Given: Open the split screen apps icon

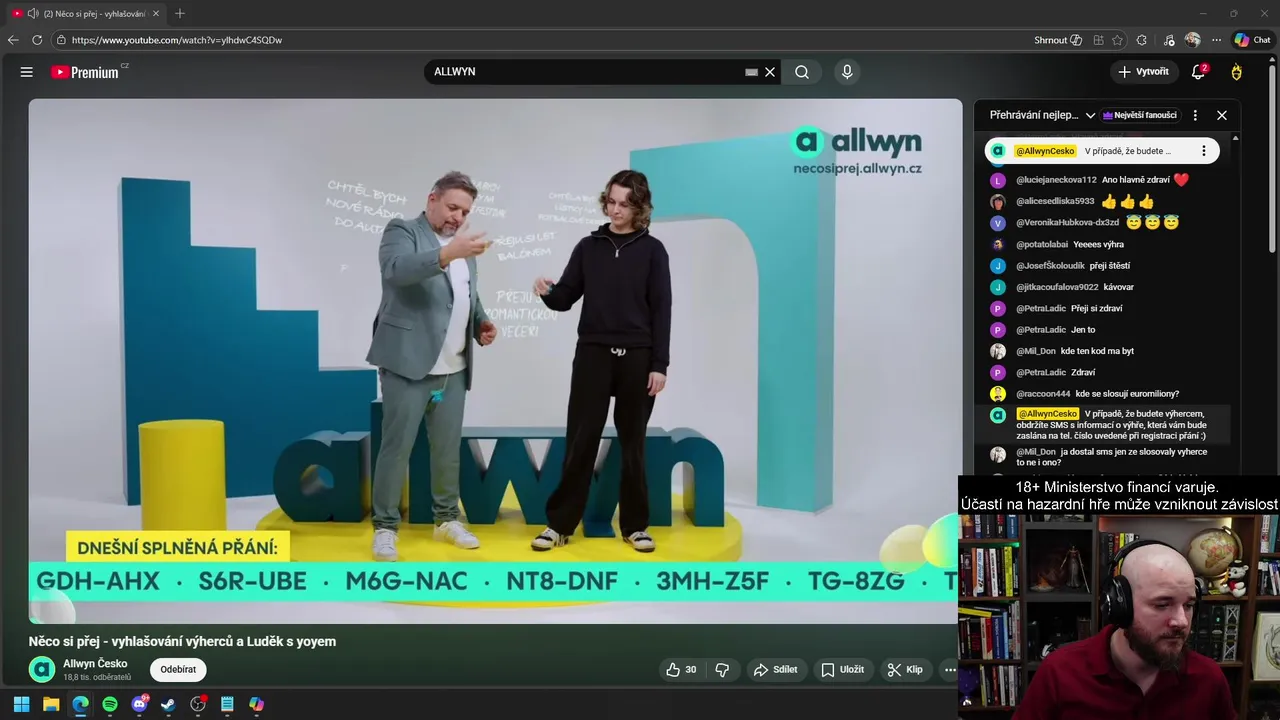Looking at the screenshot, I should coord(1099,40).
